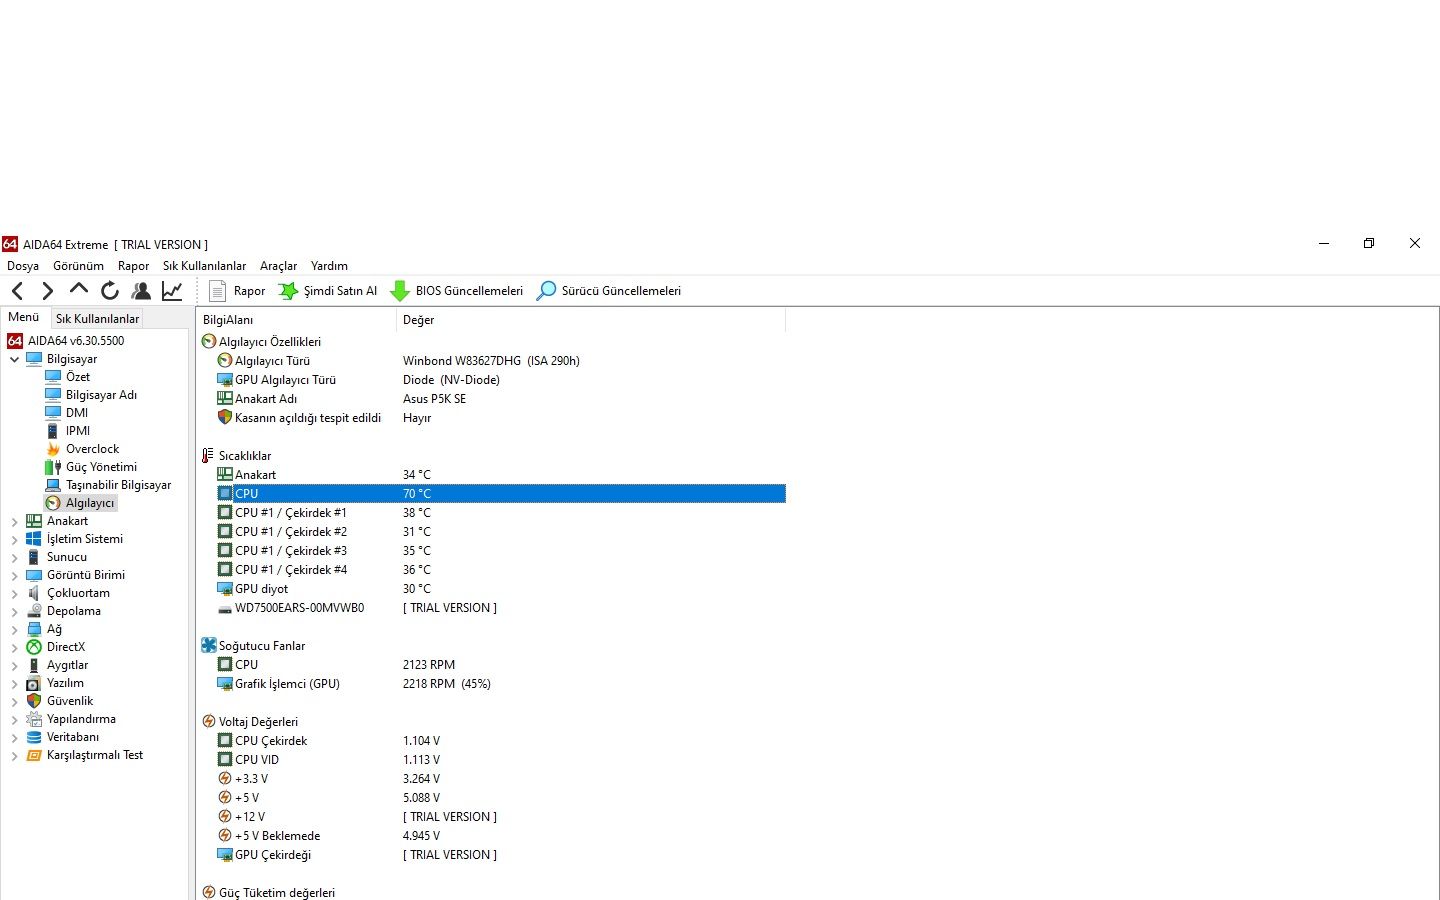This screenshot has width=1440, height=900.
Task: Expand the Görüntü Birimi tree node
Action: click(x=14, y=575)
